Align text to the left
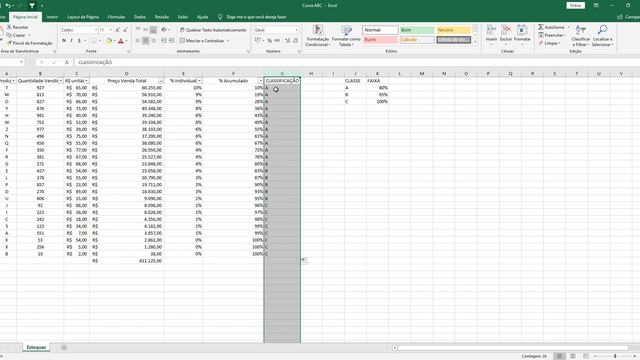Screen dimensions: 640x360 (x=138, y=41)
